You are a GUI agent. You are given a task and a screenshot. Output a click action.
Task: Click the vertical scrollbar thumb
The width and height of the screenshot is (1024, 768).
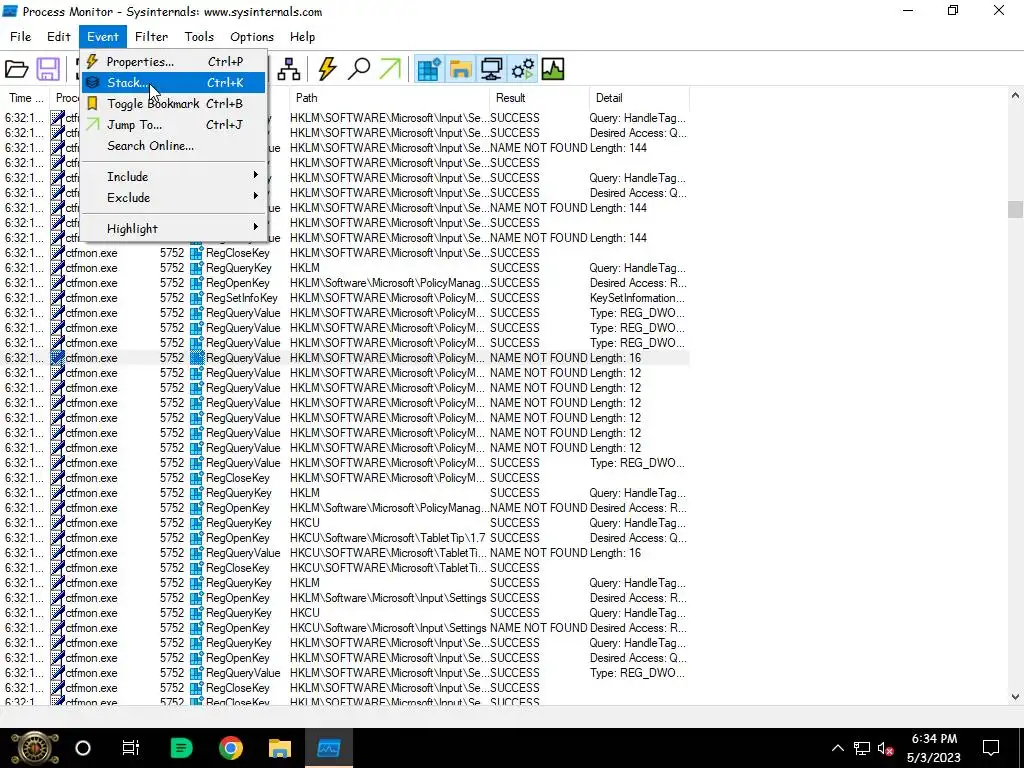[x=1015, y=210]
